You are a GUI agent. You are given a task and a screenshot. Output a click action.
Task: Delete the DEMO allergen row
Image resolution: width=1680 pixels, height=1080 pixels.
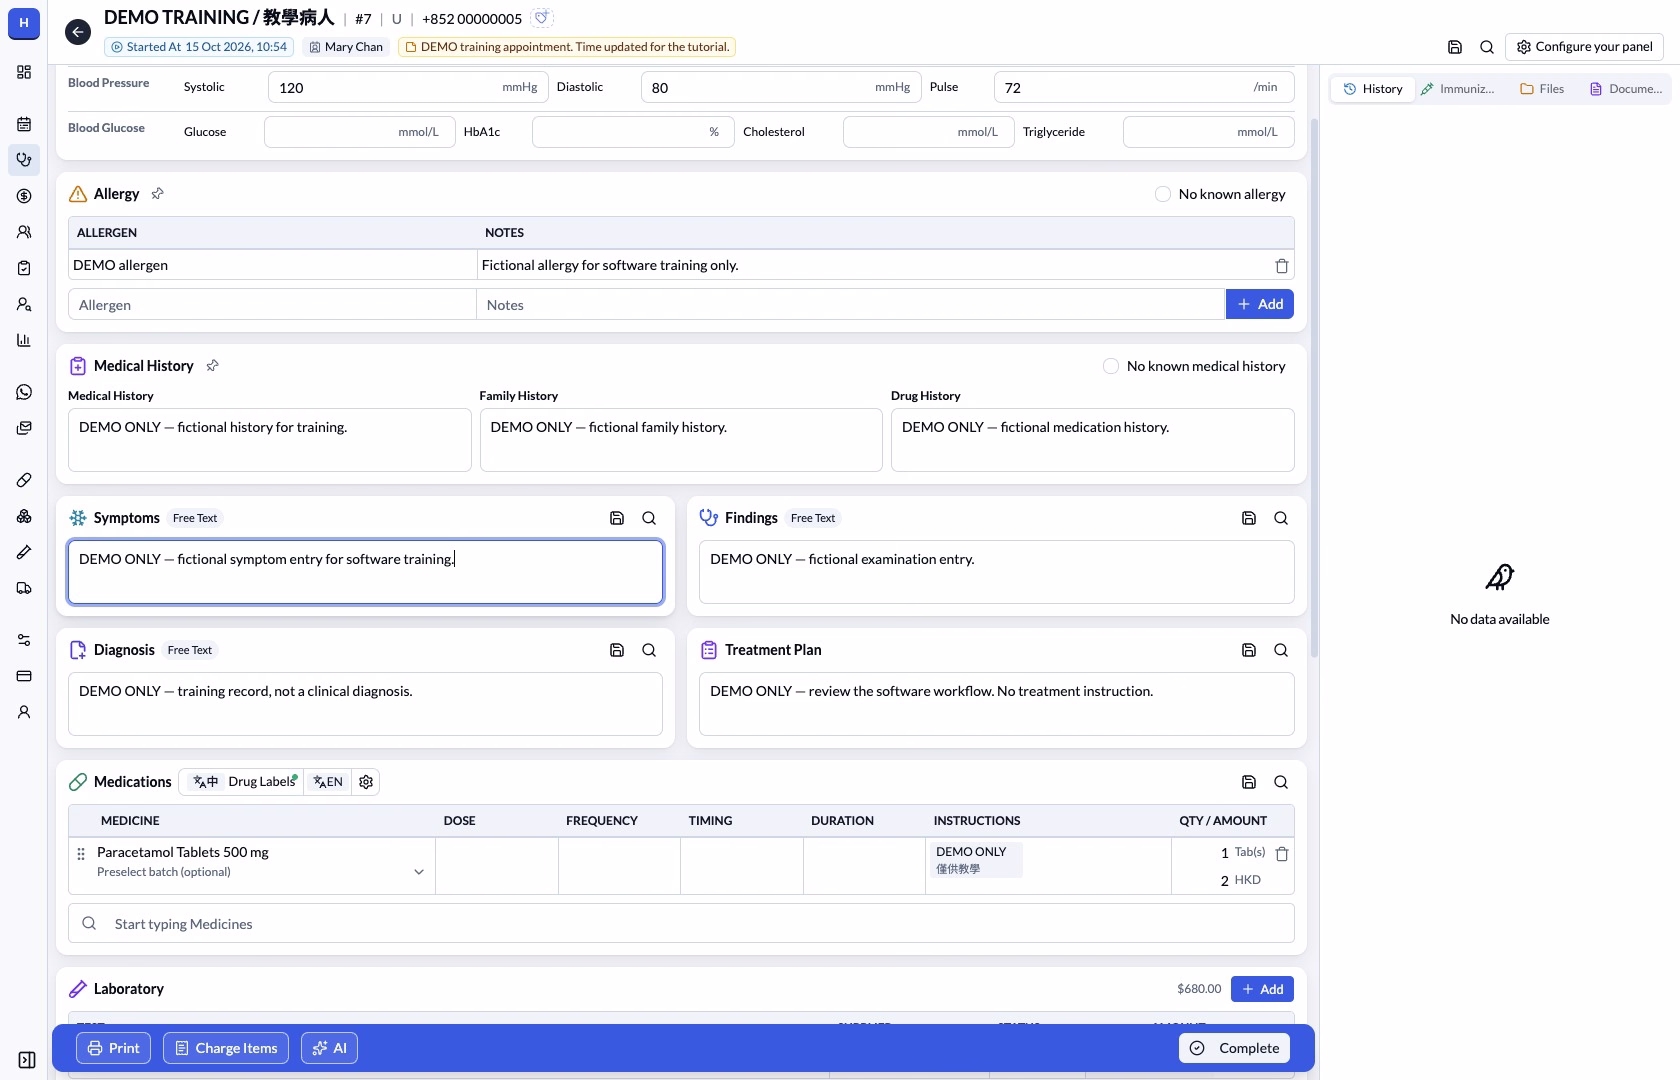point(1281,266)
